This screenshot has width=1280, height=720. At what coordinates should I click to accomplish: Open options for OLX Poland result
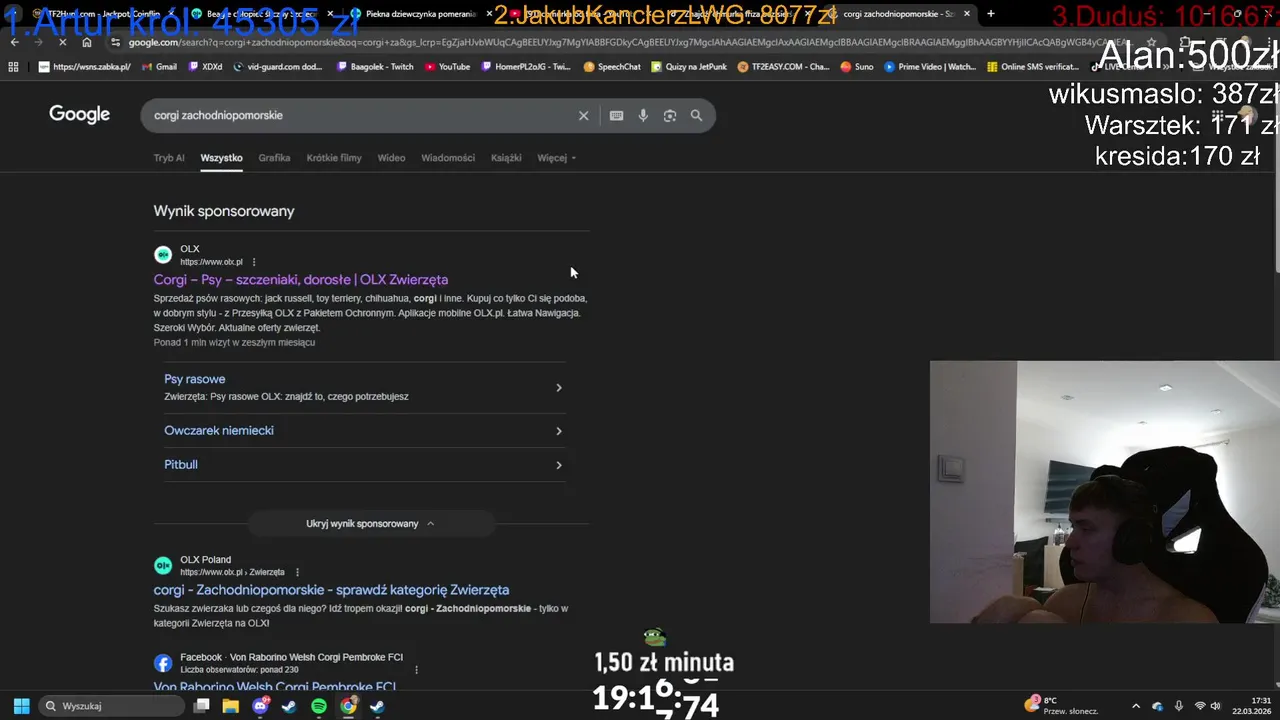tap(297, 573)
